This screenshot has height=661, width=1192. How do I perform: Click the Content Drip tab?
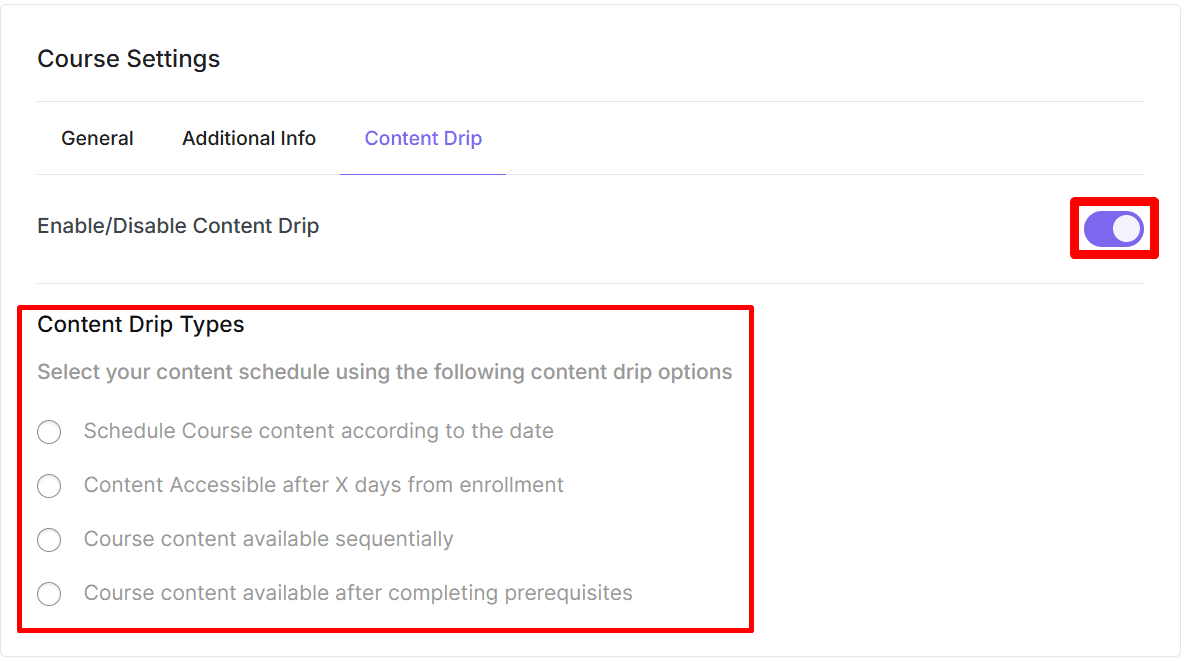422,138
